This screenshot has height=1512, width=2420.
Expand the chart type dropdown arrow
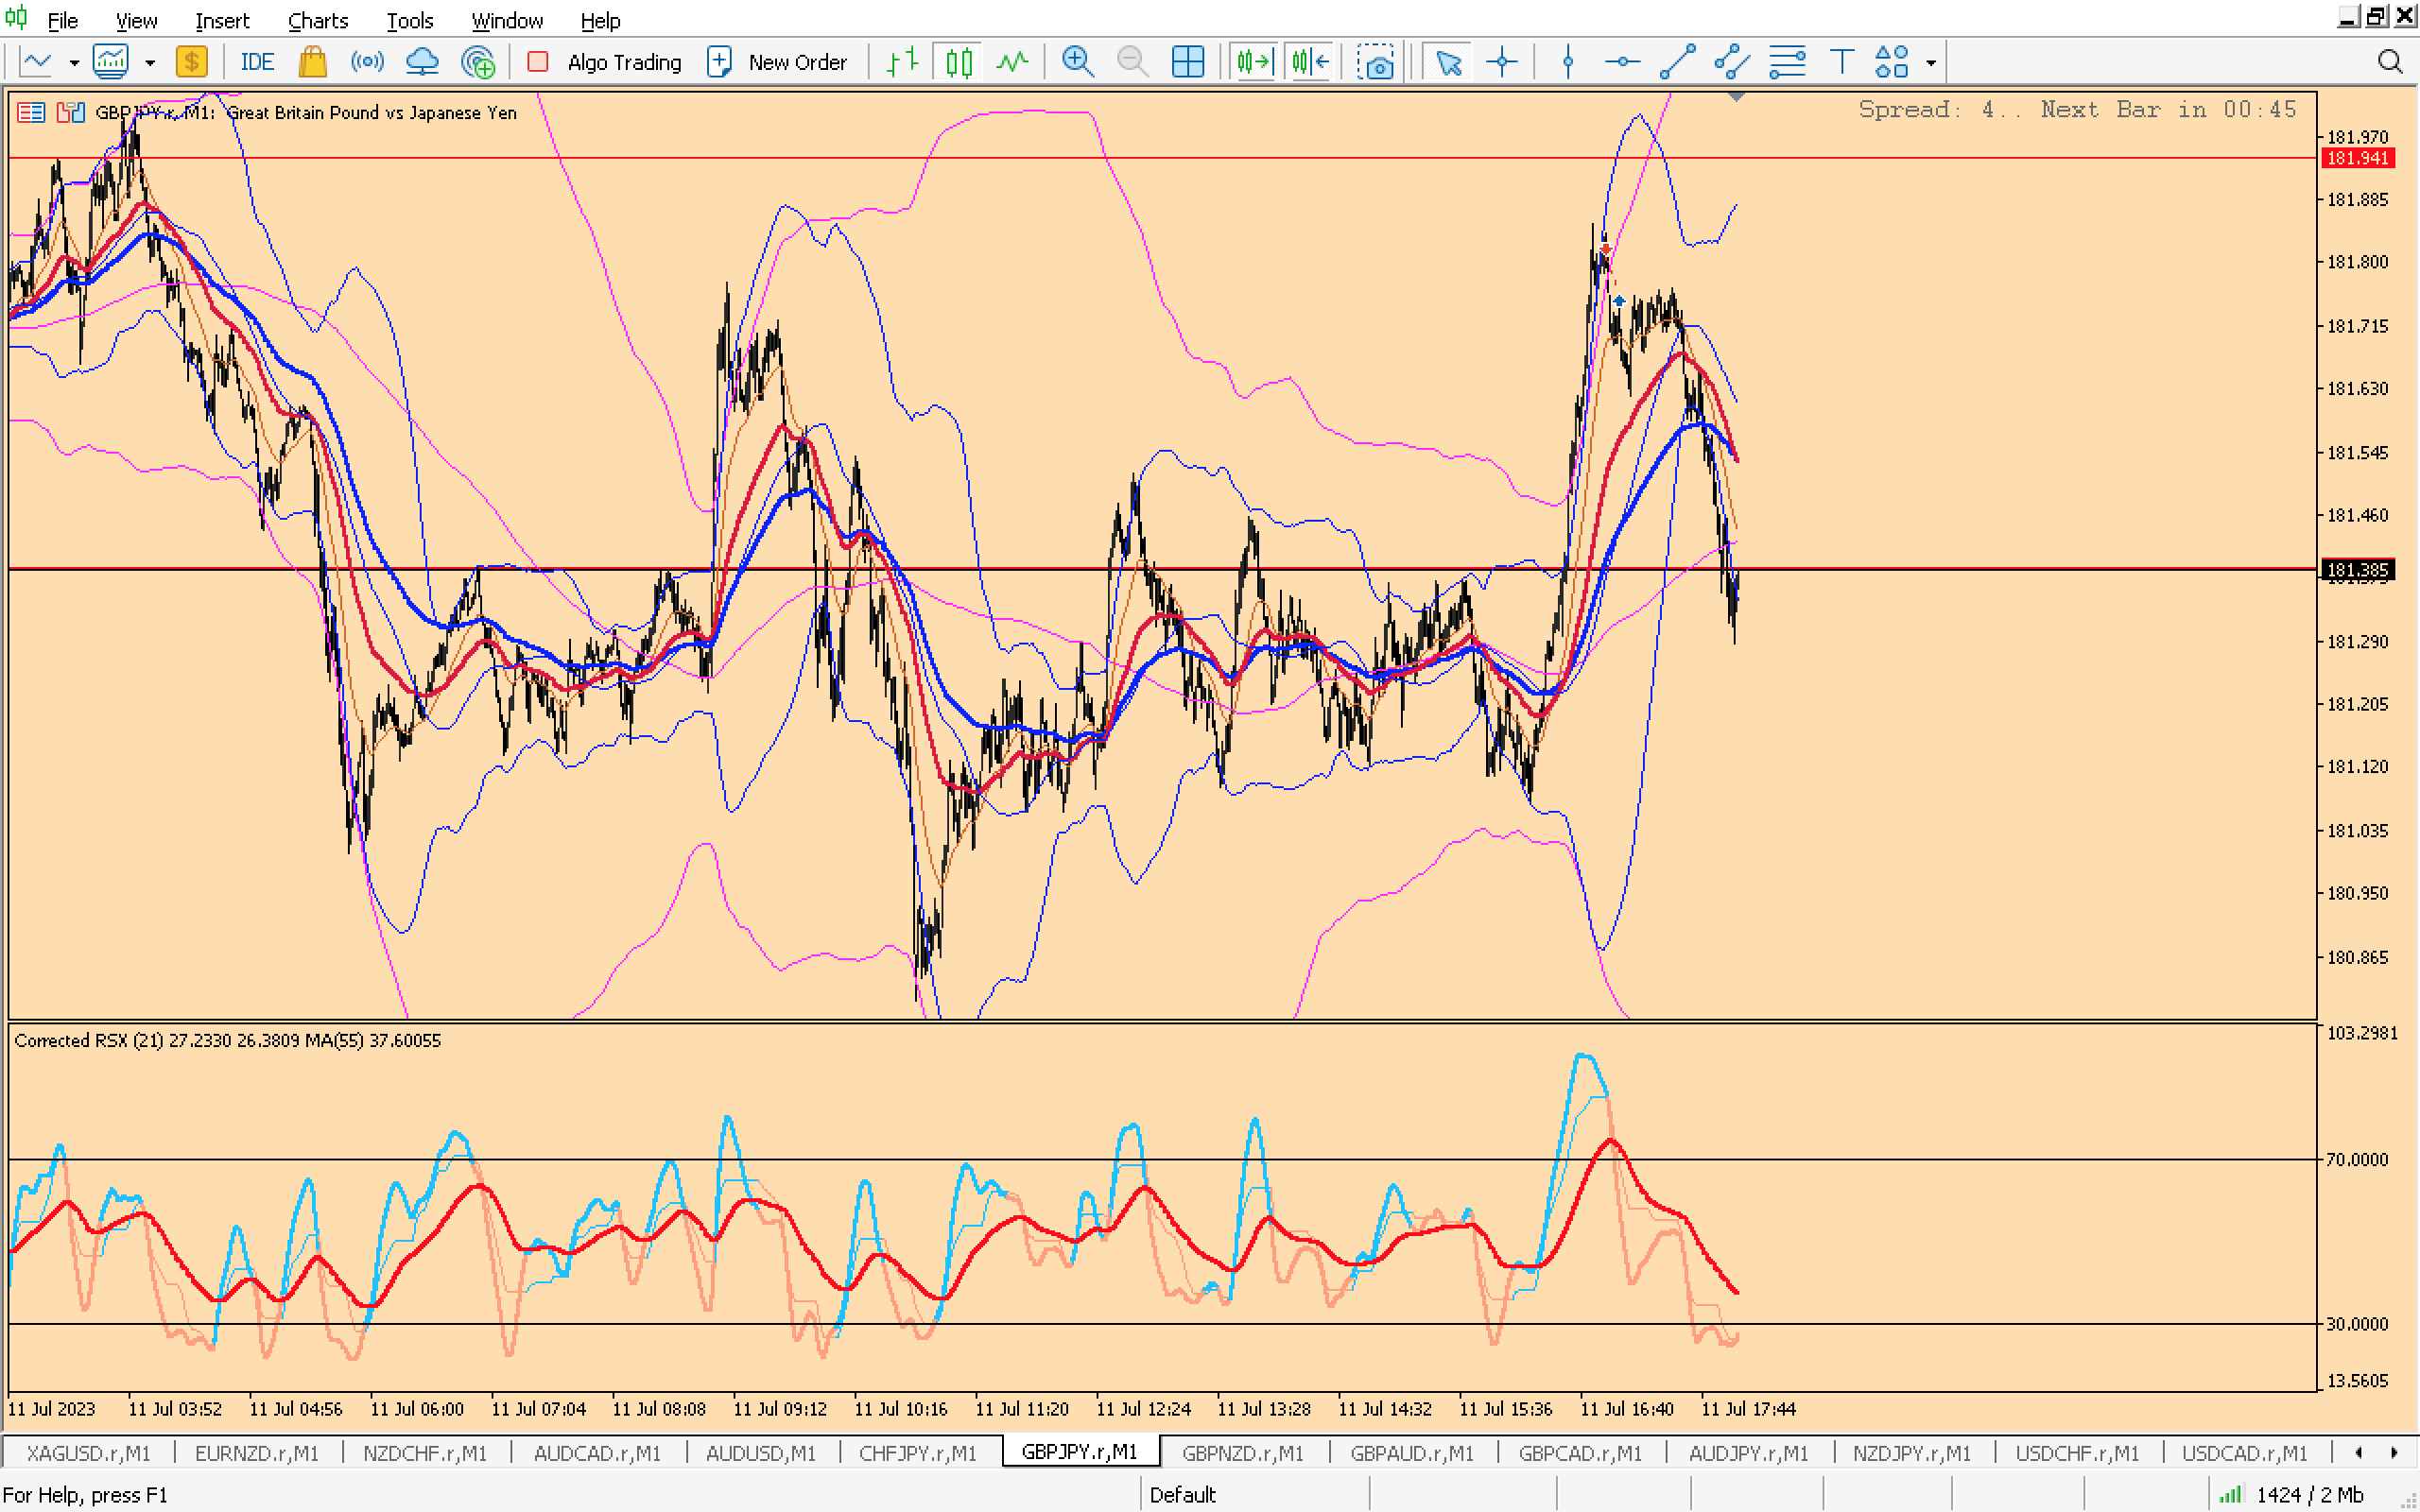coord(74,62)
